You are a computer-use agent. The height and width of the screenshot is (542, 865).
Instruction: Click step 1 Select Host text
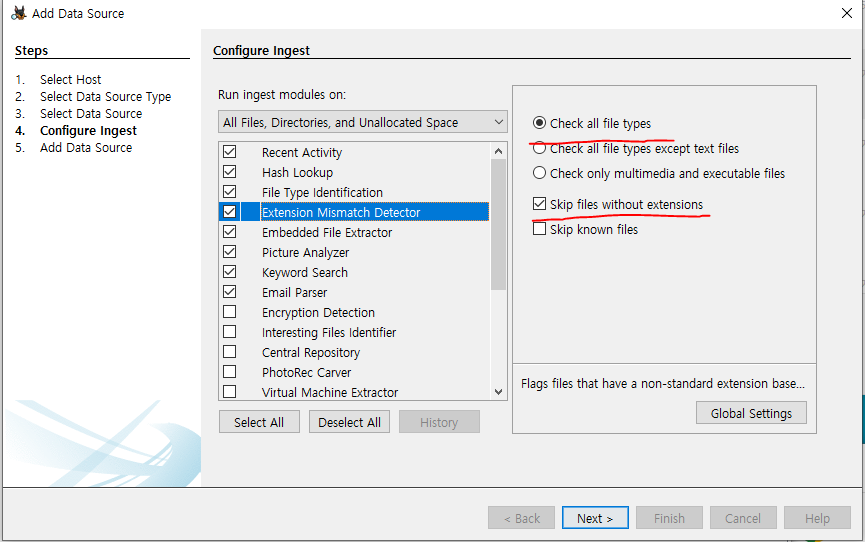(71, 79)
